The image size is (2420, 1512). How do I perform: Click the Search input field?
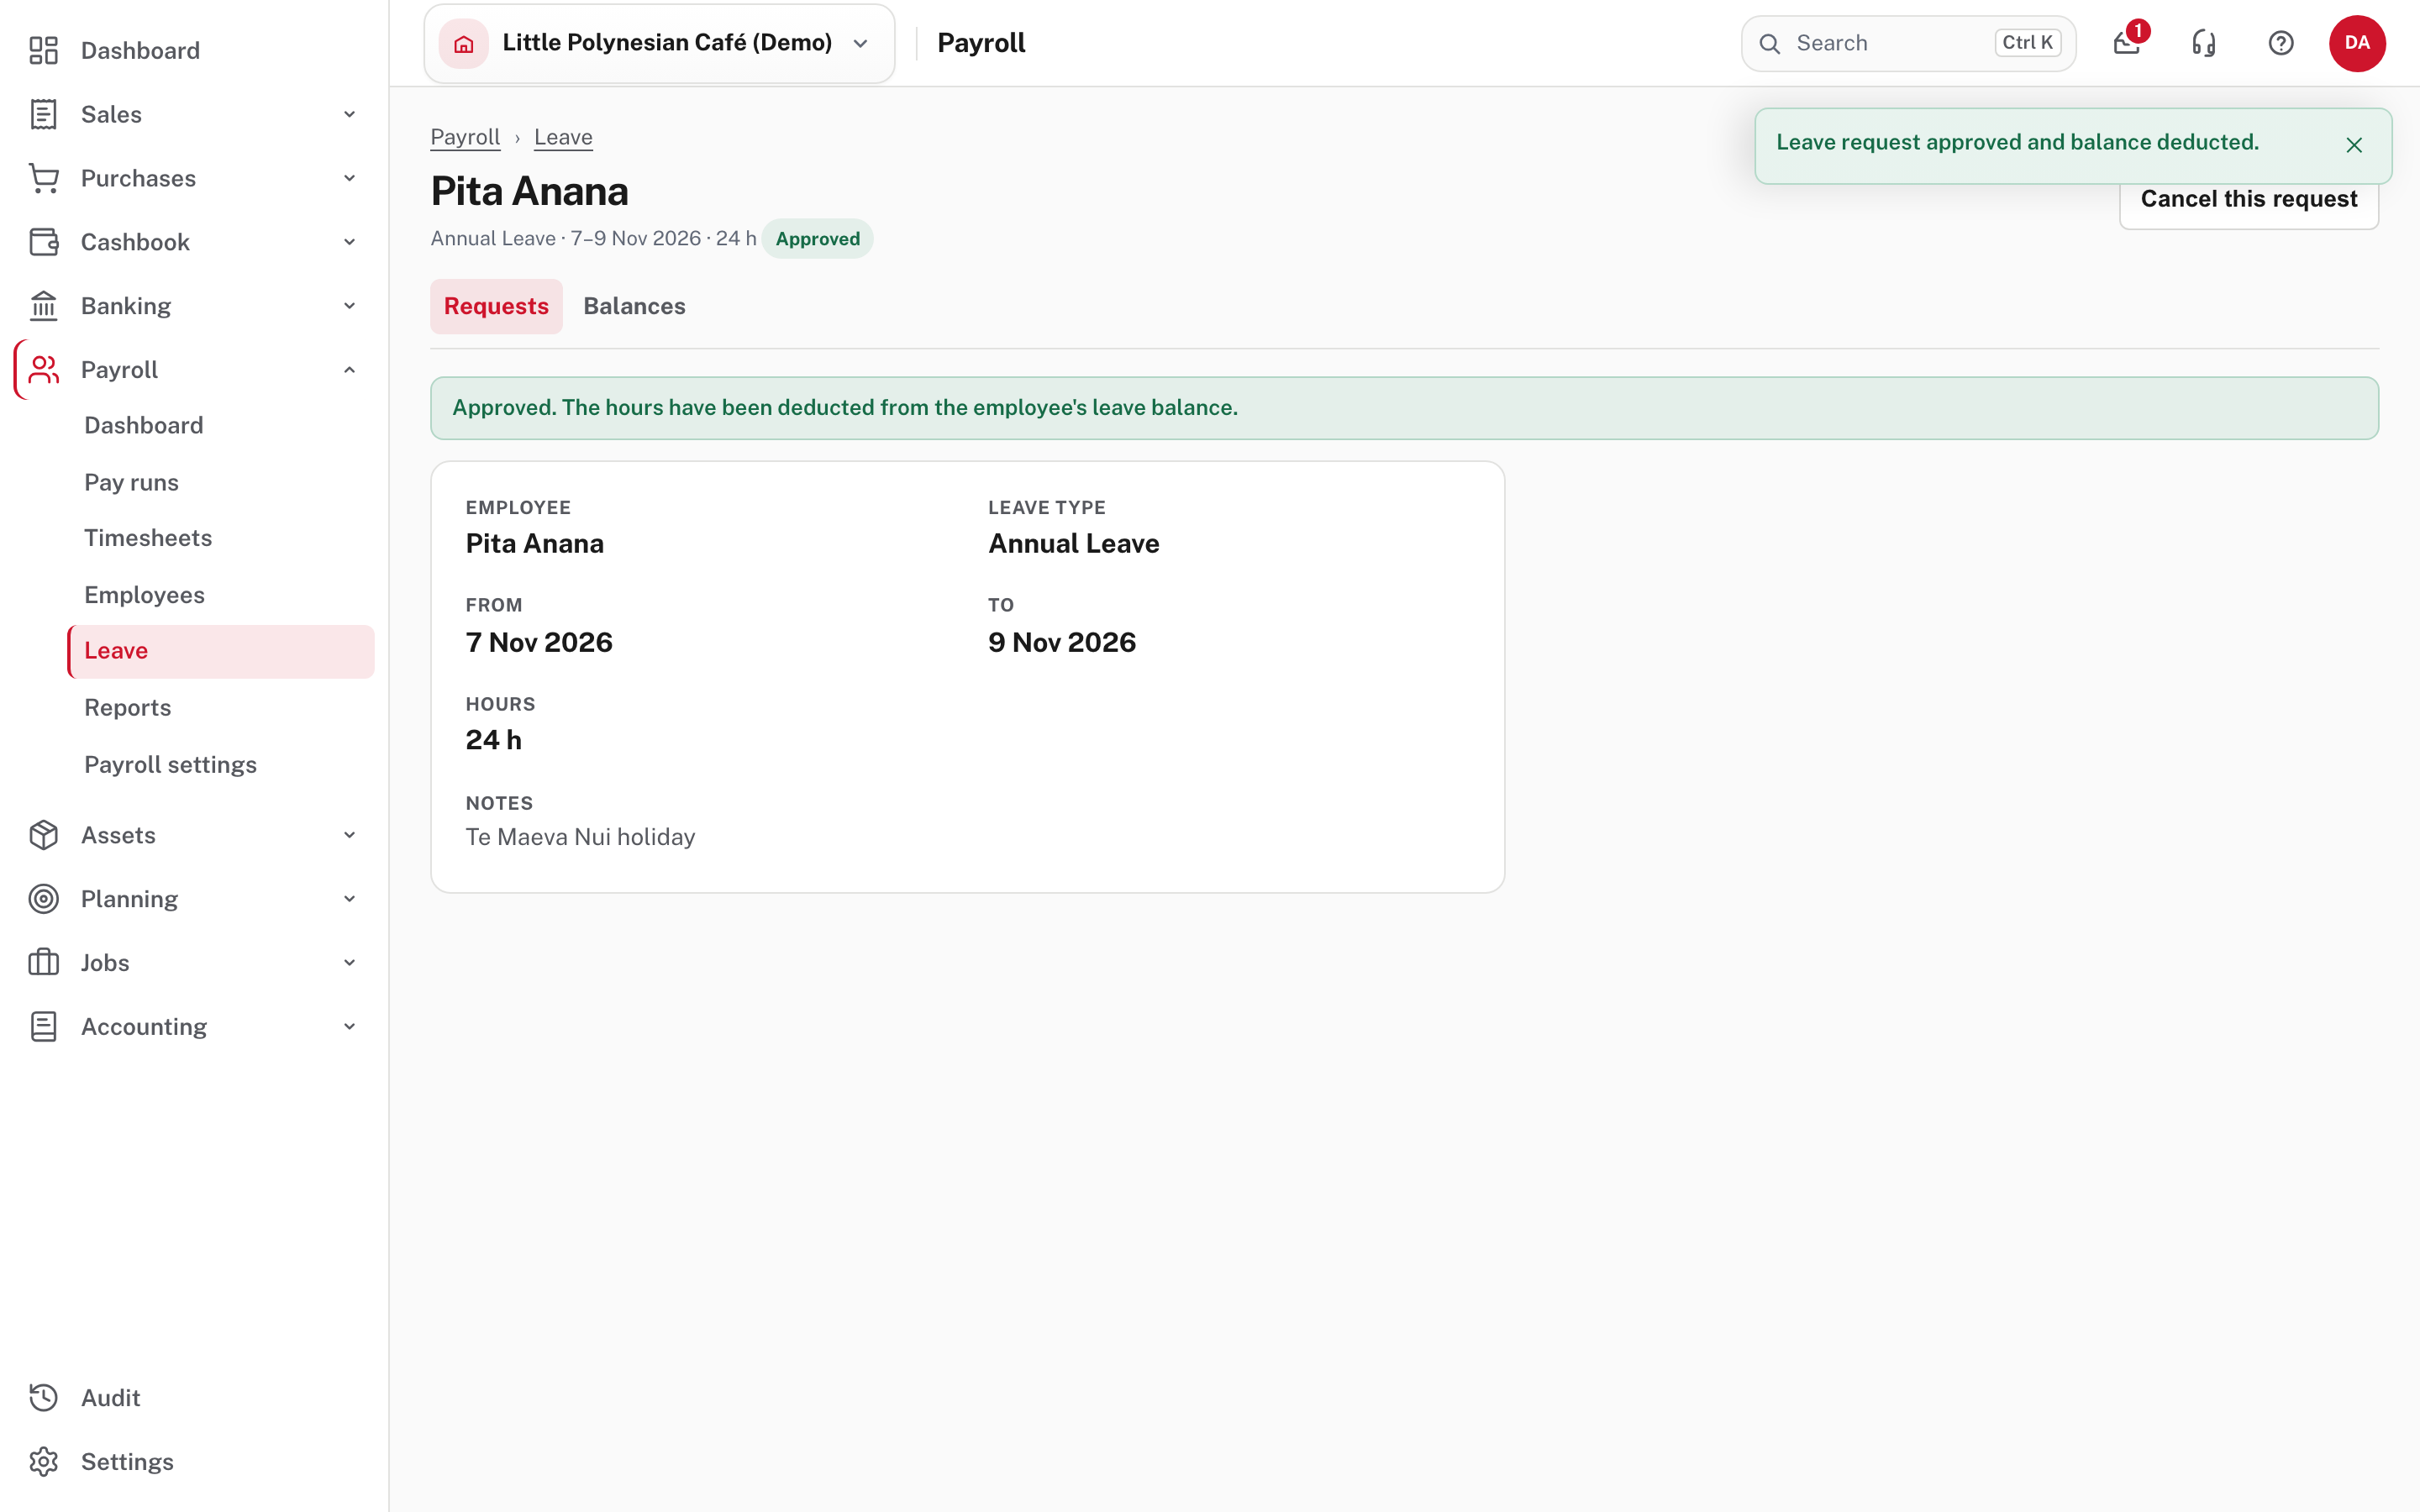(x=1908, y=43)
